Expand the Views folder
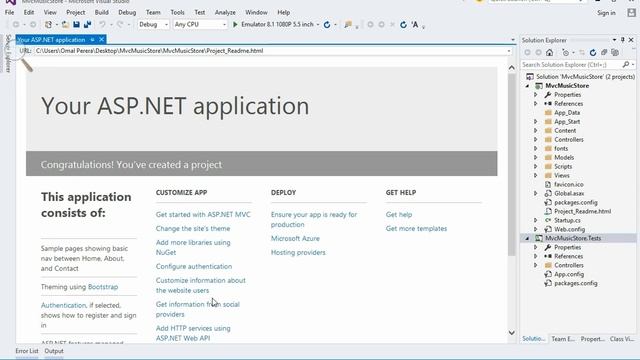 click(536, 176)
